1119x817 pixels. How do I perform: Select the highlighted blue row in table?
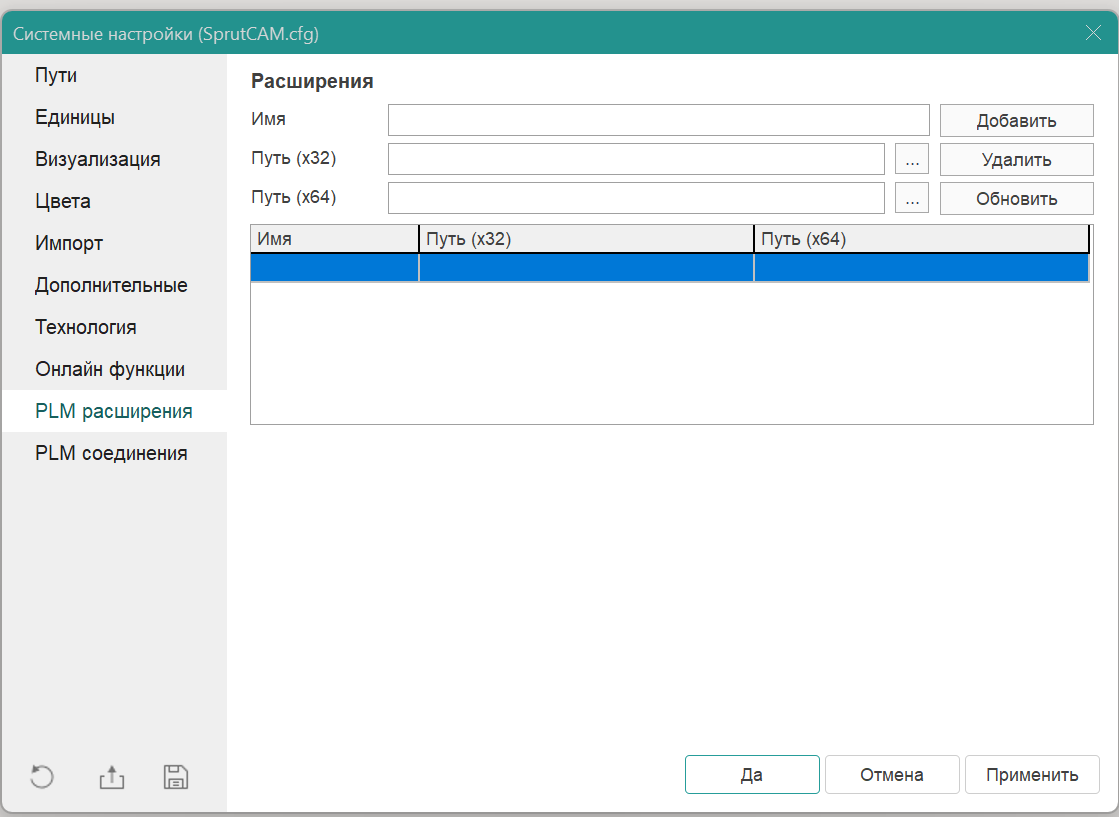(x=668, y=268)
